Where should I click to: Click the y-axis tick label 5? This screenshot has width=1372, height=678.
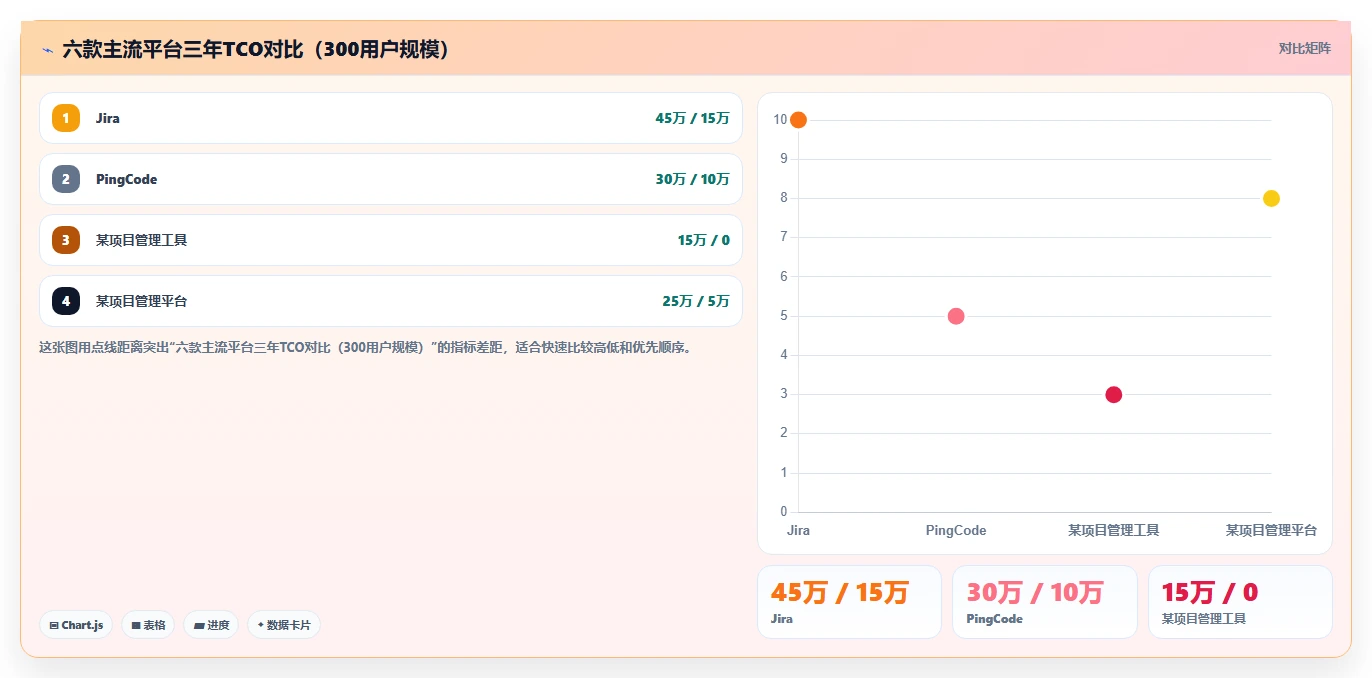tap(784, 316)
